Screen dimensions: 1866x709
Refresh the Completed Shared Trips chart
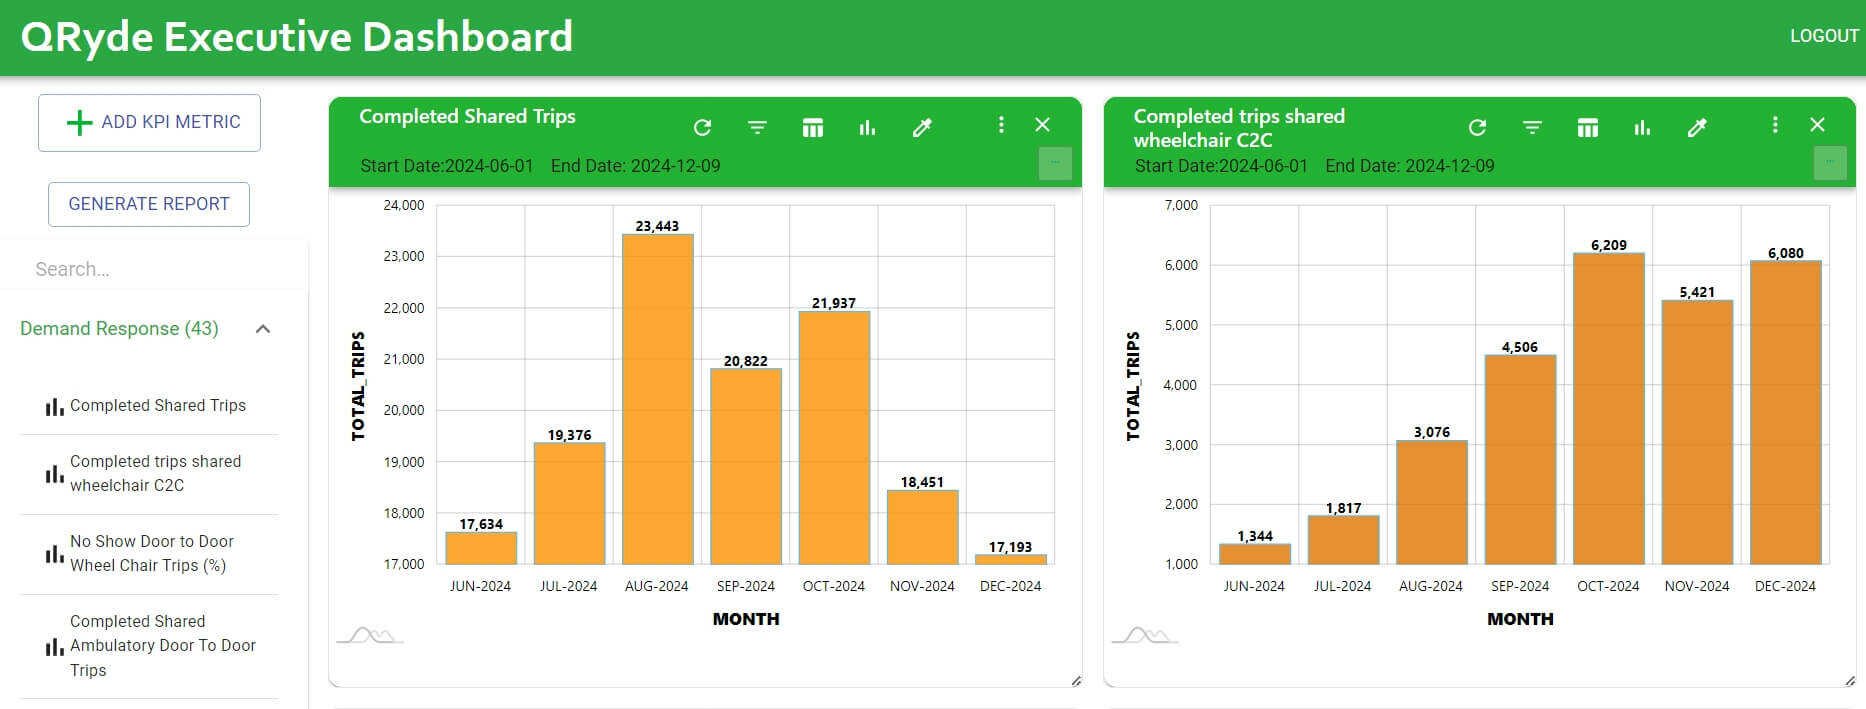tap(702, 127)
